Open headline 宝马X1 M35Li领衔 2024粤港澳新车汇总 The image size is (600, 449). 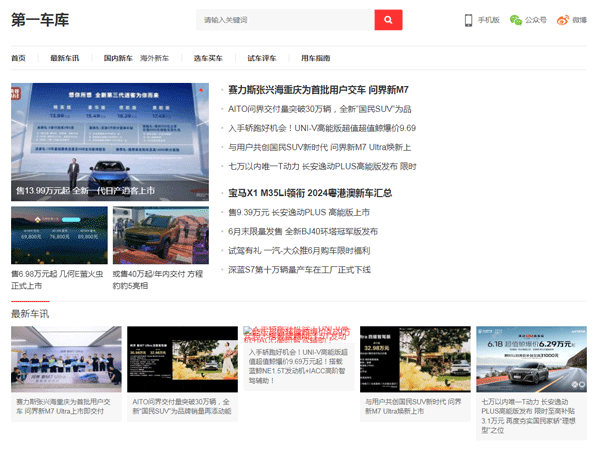tap(310, 193)
